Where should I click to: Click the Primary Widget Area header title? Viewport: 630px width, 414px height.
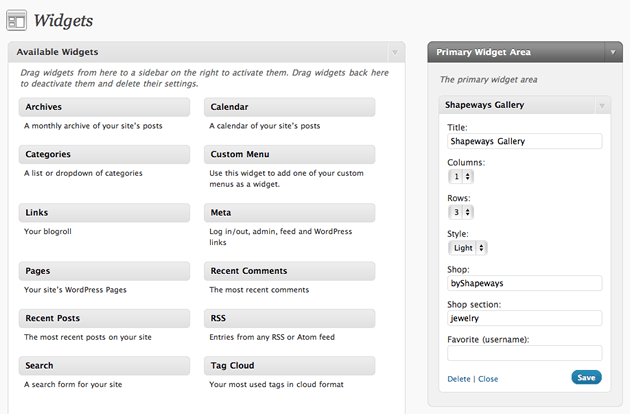pos(483,52)
